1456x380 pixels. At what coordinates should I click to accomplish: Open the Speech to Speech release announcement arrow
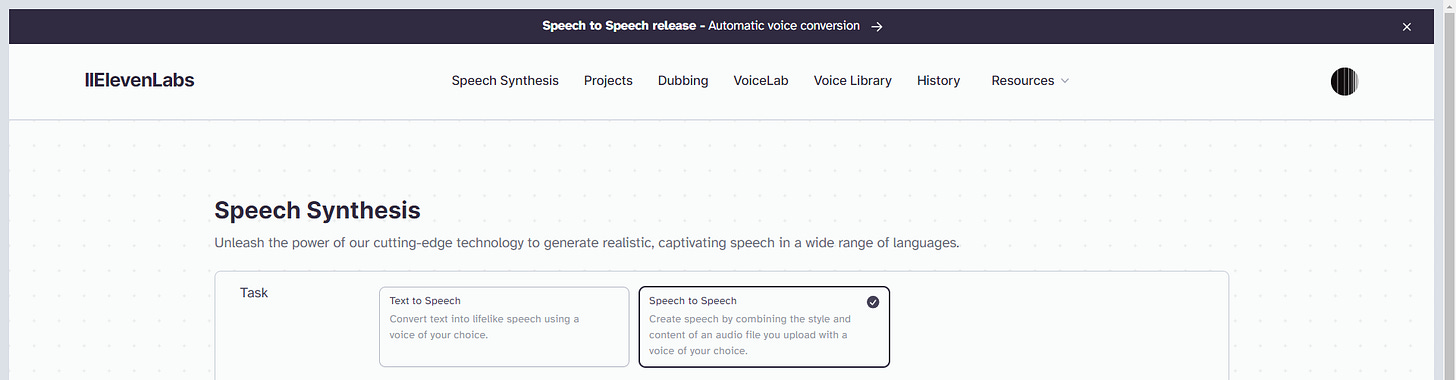[877, 26]
